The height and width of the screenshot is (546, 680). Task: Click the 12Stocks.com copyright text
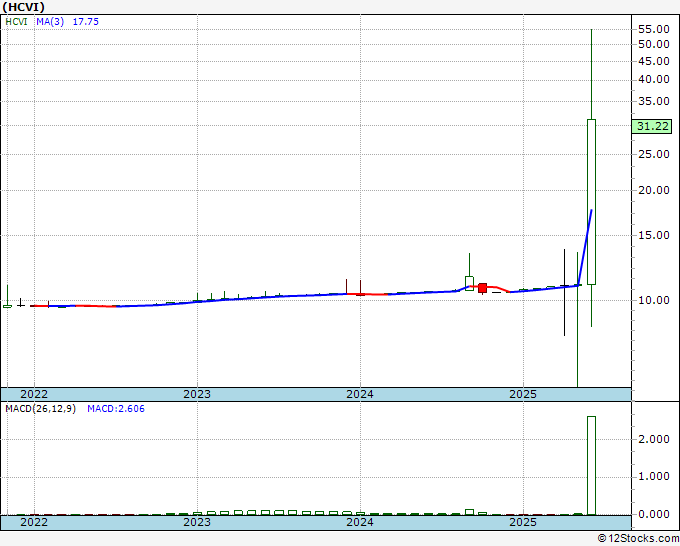[638, 539]
